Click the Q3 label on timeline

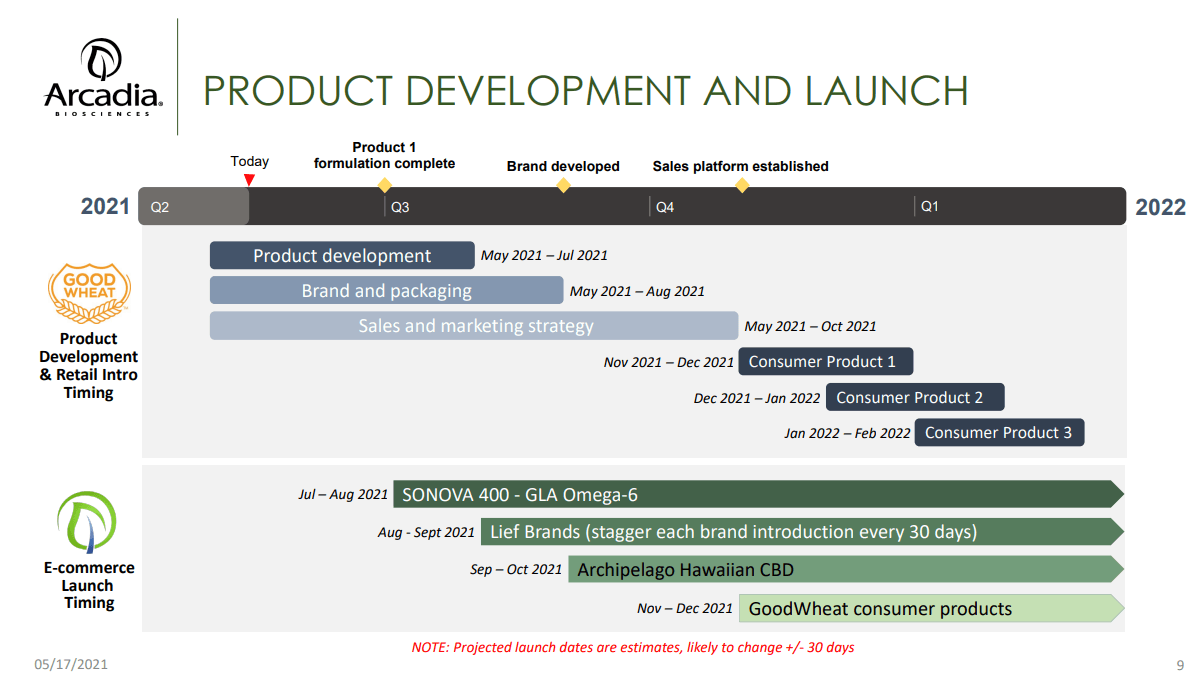400,207
